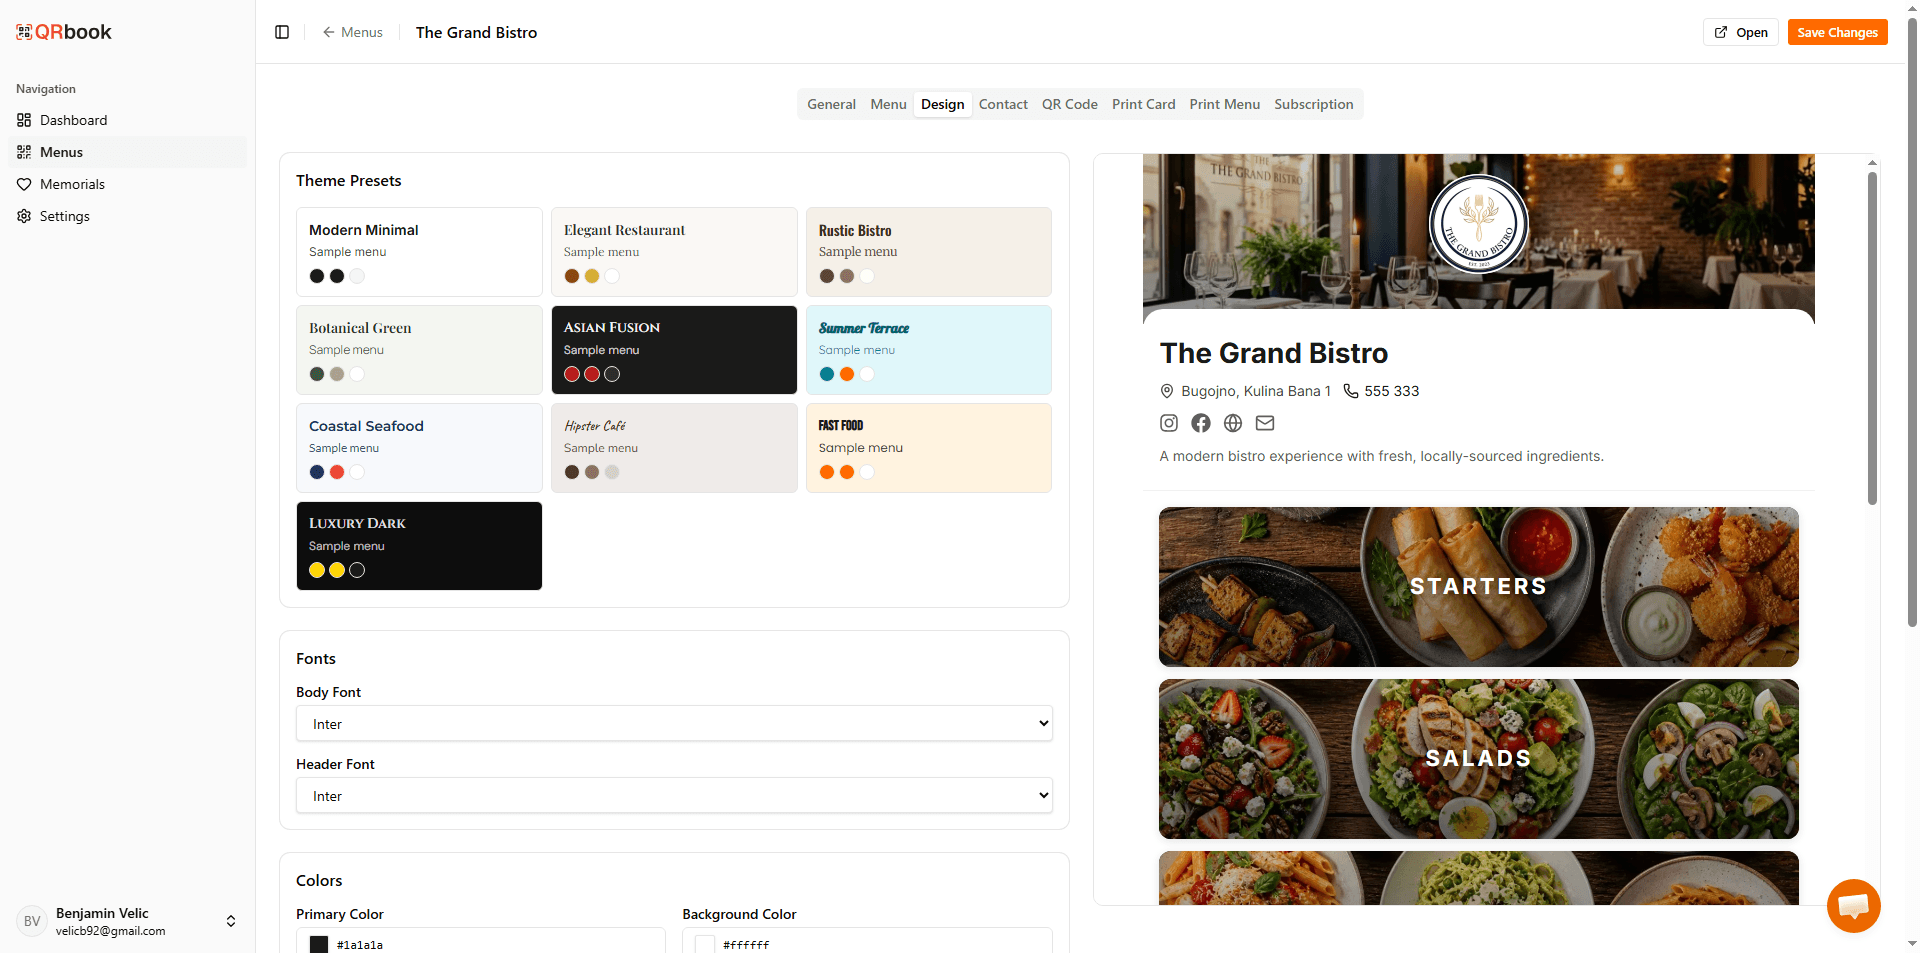Click the Save Changes button

click(1838, 32)
